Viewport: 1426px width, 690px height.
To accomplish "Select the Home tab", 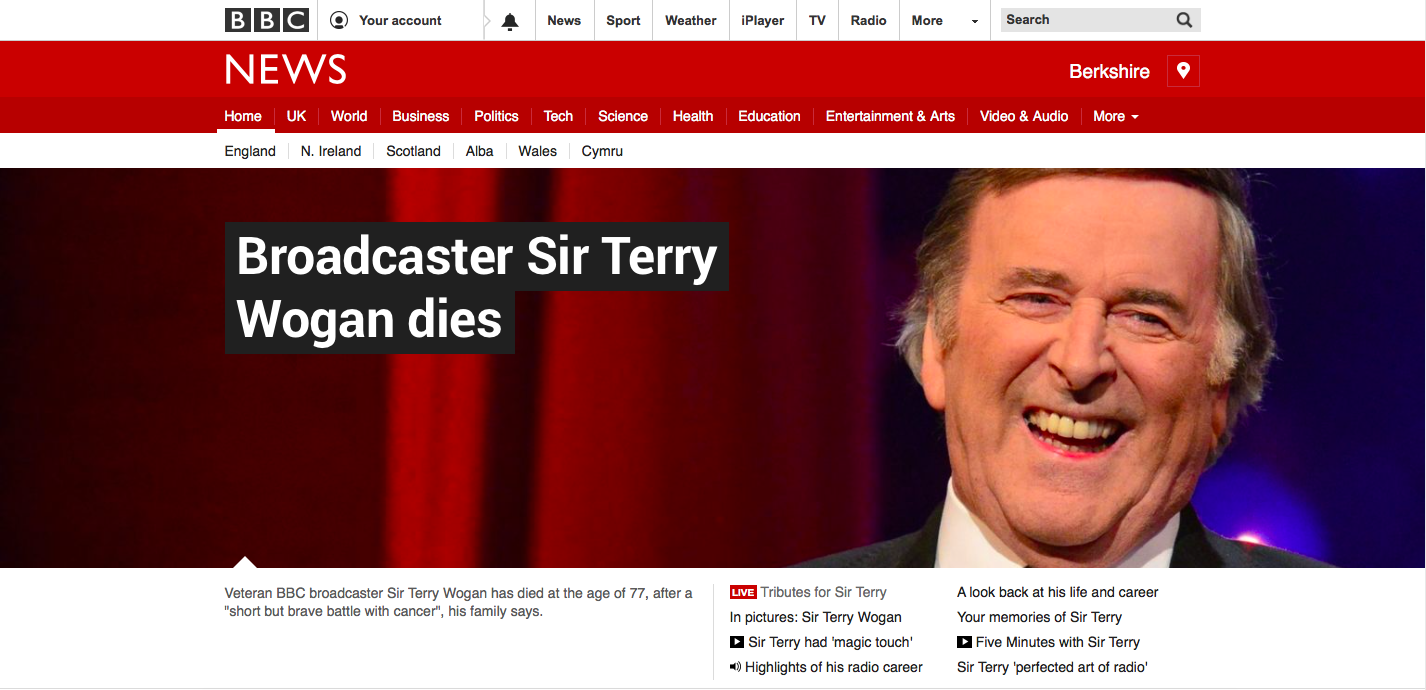I will click(x=243, y=116).
